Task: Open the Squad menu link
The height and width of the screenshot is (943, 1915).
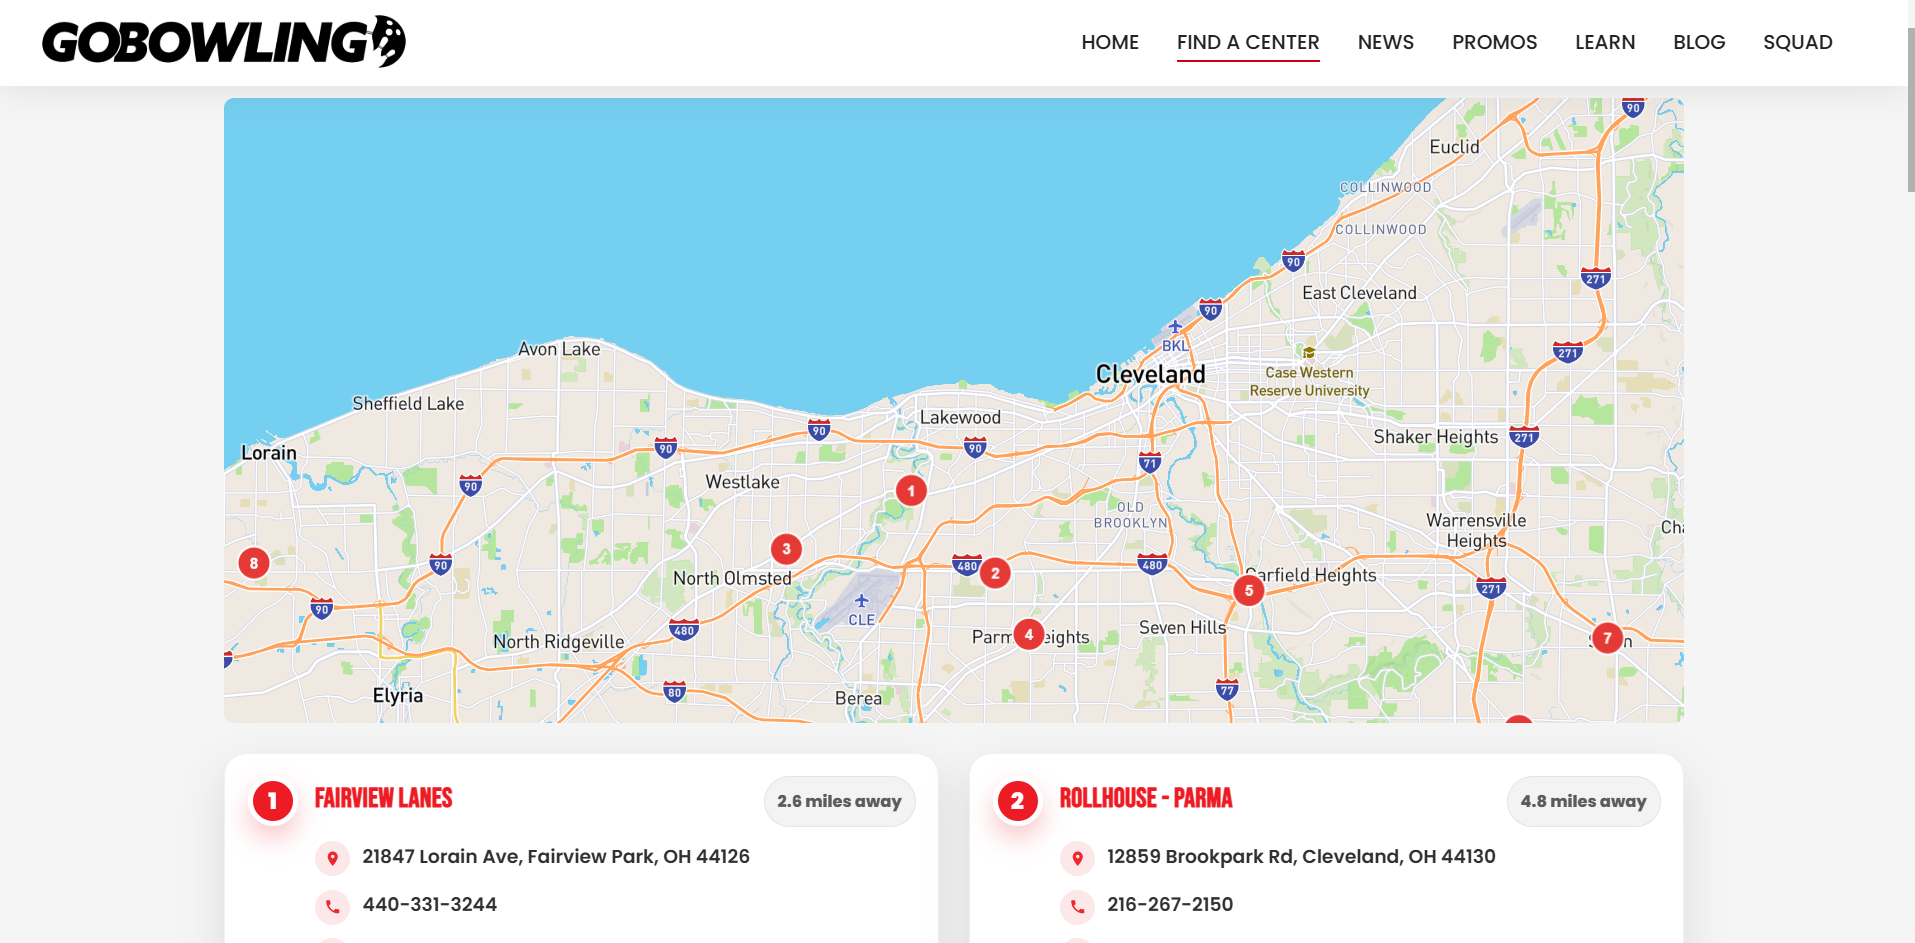Action: pos(1797,42)
